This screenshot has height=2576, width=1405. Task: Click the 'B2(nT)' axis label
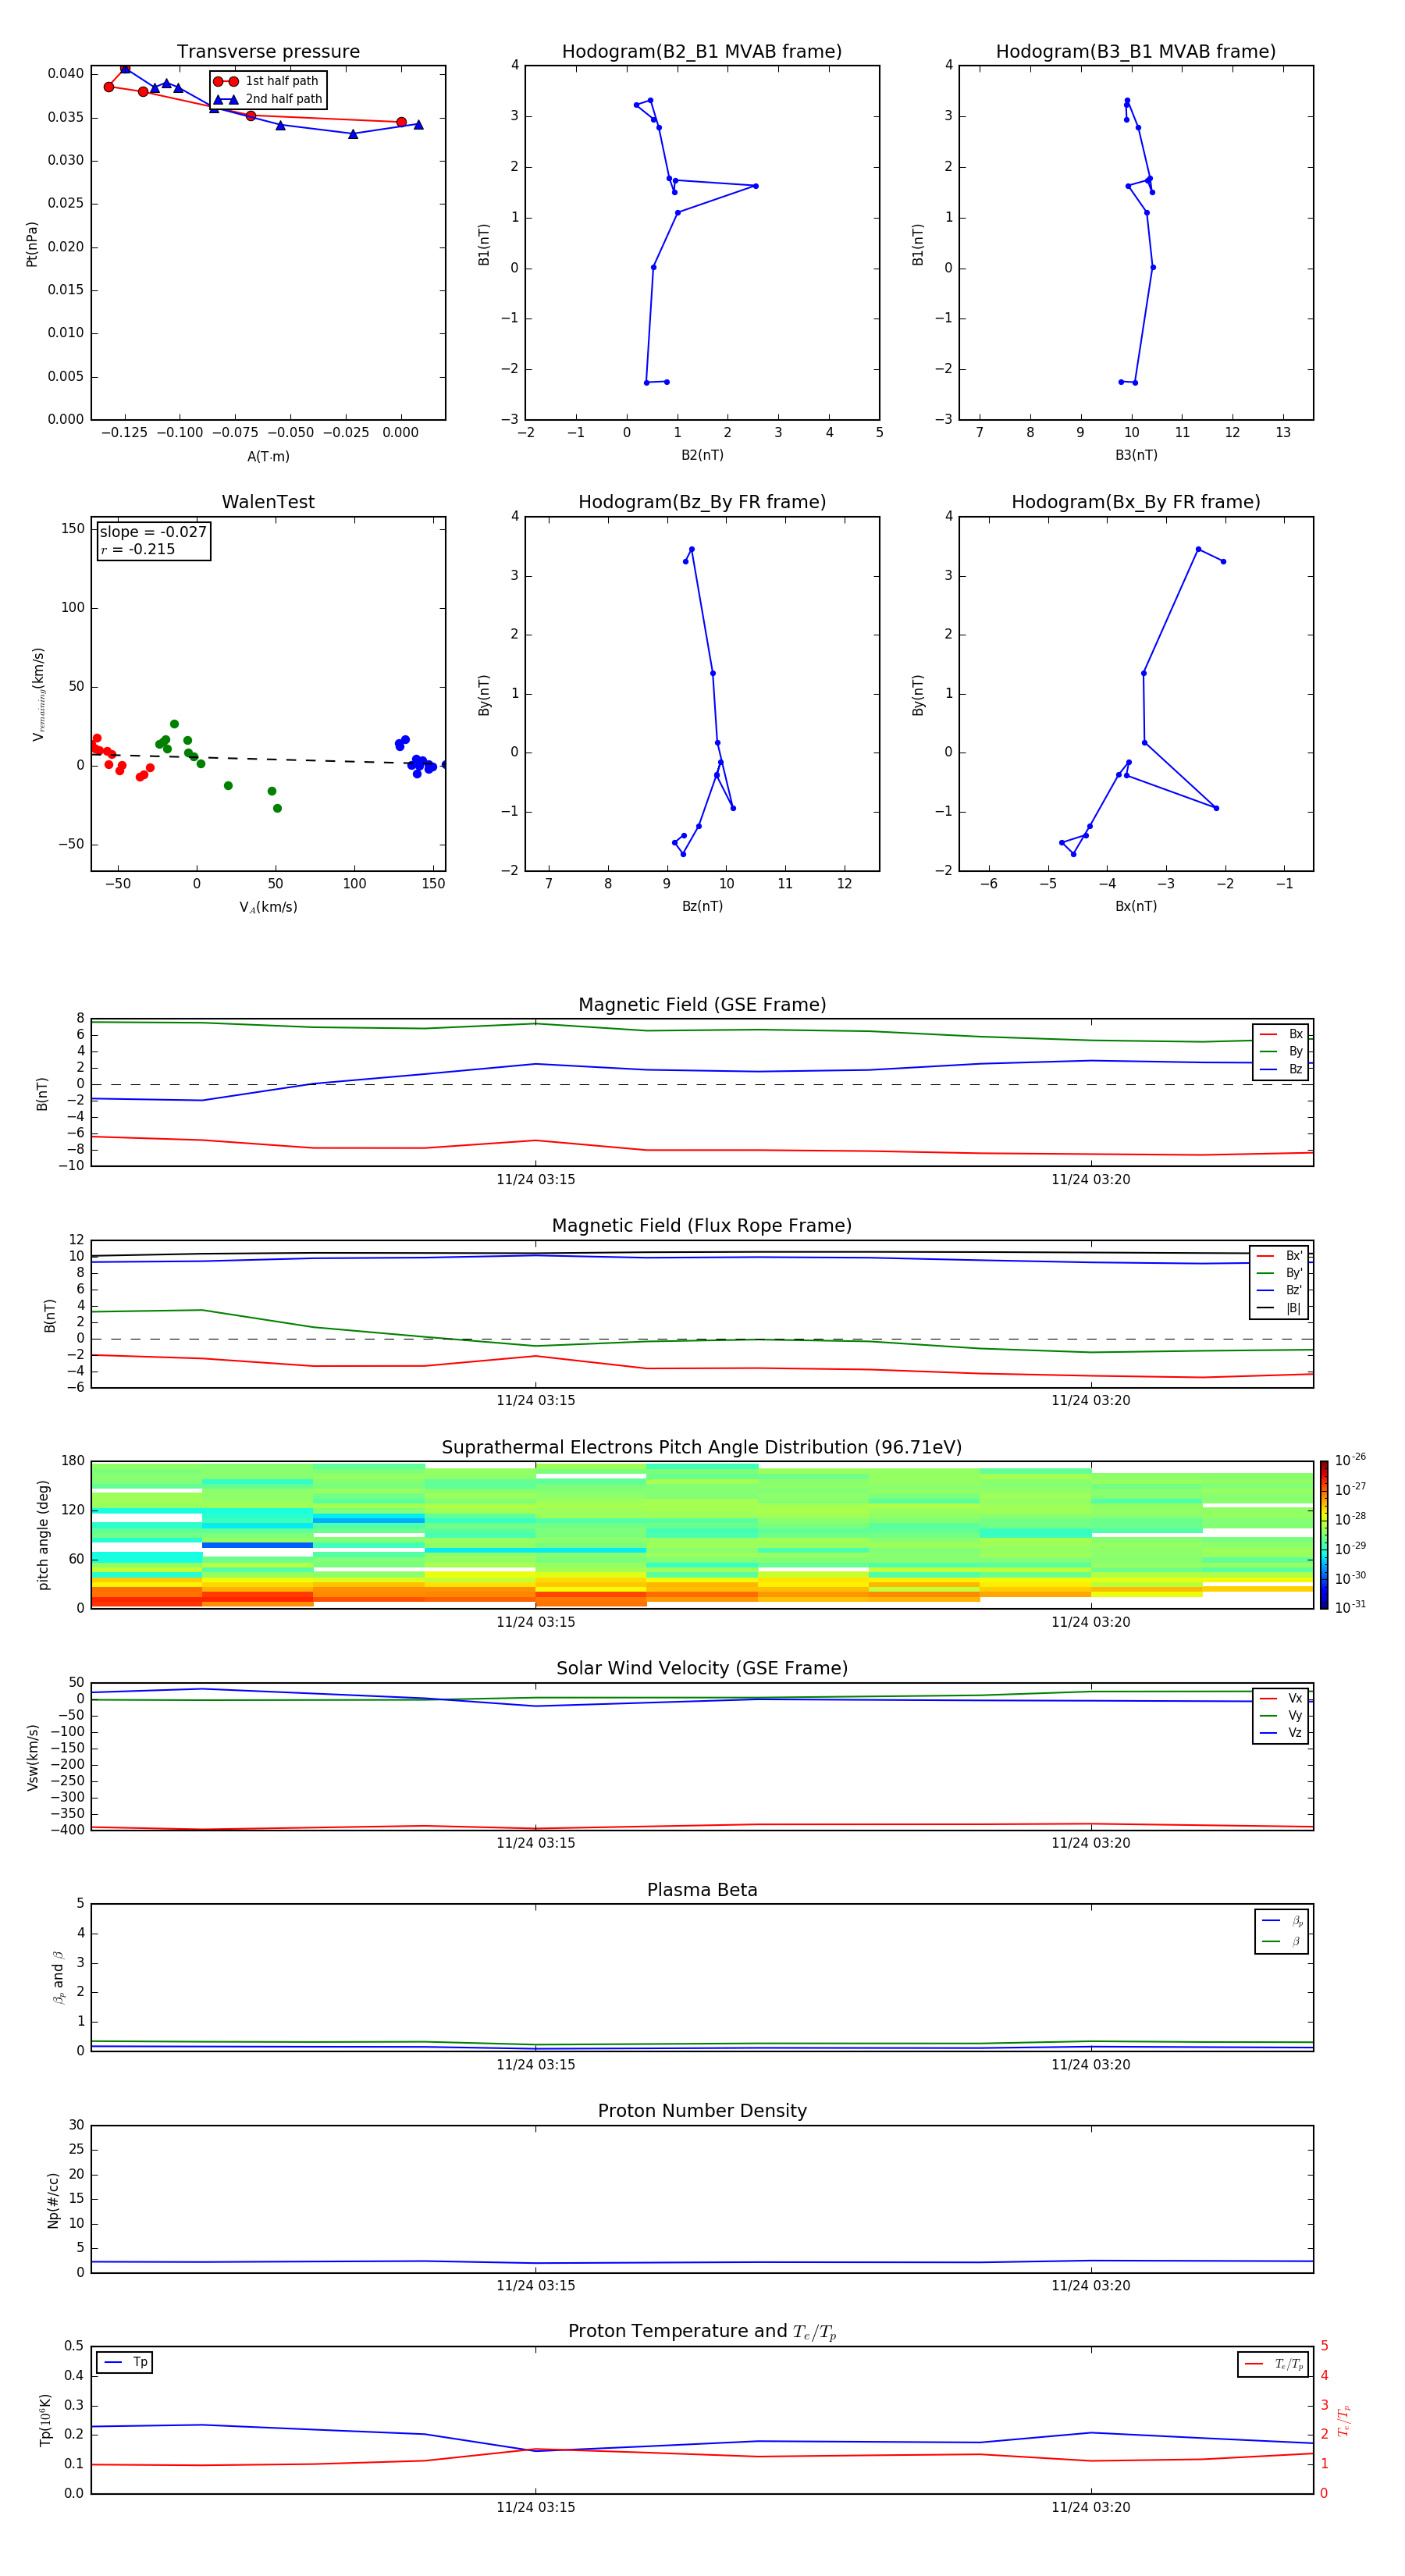coord(702,455)
